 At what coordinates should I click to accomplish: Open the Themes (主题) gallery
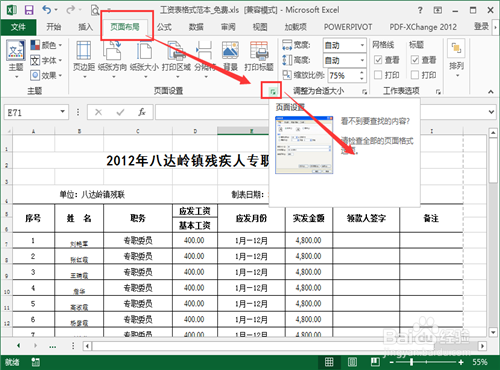[x=16, y=58]
